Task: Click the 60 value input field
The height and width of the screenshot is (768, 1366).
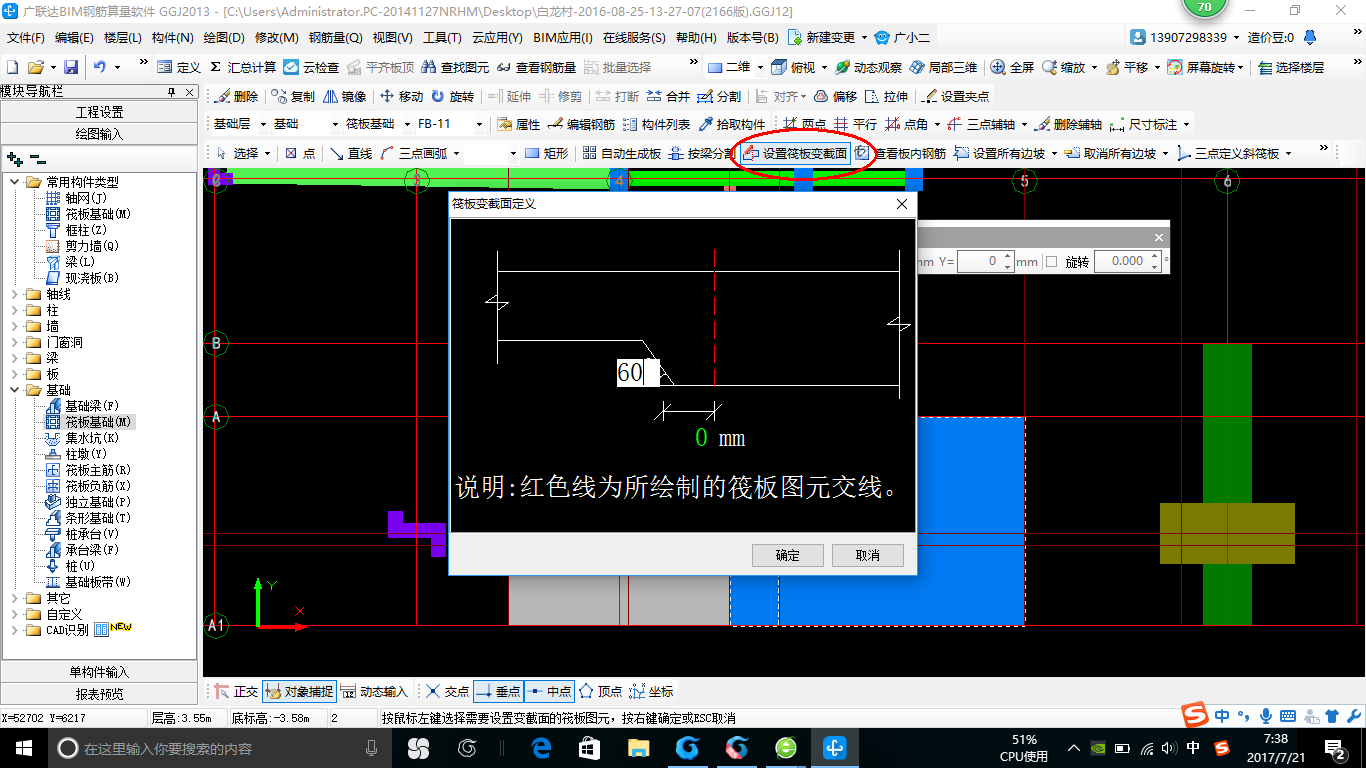Action: point(638,373)
